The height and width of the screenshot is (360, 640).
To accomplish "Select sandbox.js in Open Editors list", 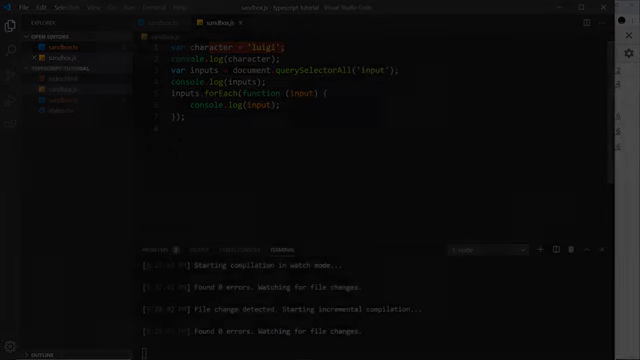I will coord(62,58).
